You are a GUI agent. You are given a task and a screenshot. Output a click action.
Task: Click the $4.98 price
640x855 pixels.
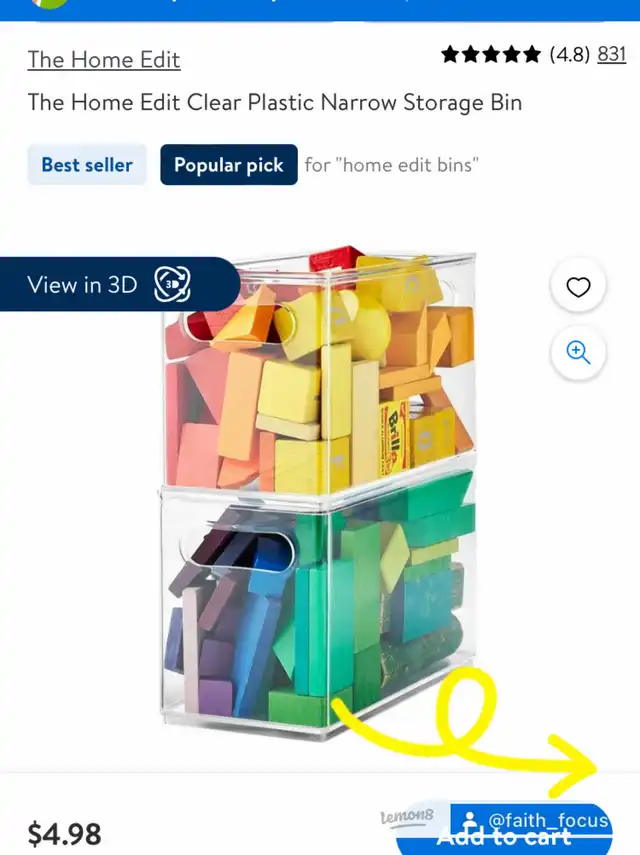64,834
